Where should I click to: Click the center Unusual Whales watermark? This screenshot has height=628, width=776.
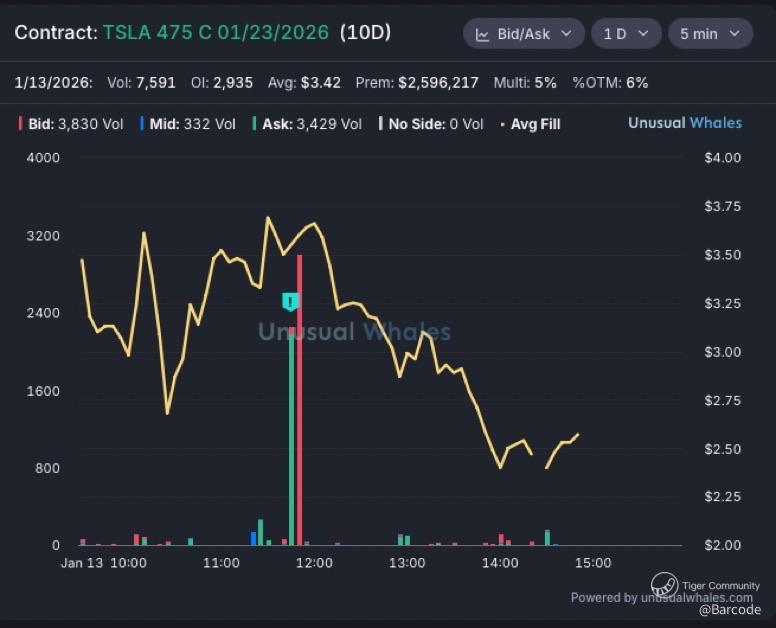pos(354,332)
